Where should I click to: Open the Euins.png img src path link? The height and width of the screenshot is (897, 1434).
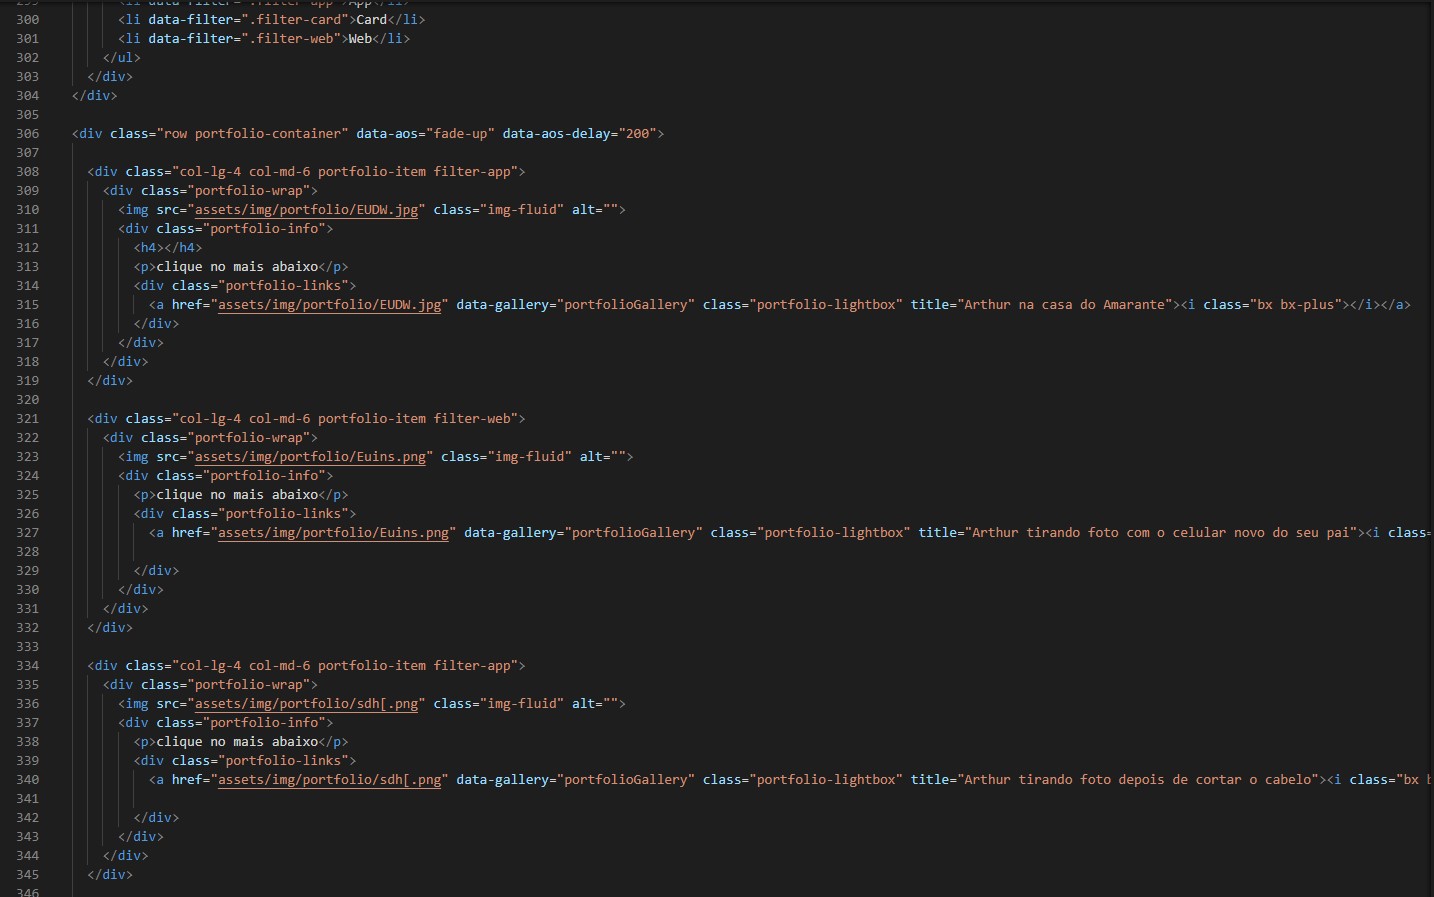310,457
